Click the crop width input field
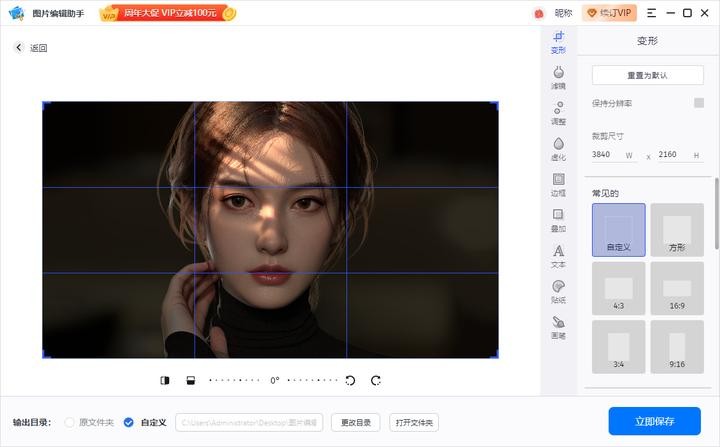Screen dimensions: 720x447 (x=606, y=155)
